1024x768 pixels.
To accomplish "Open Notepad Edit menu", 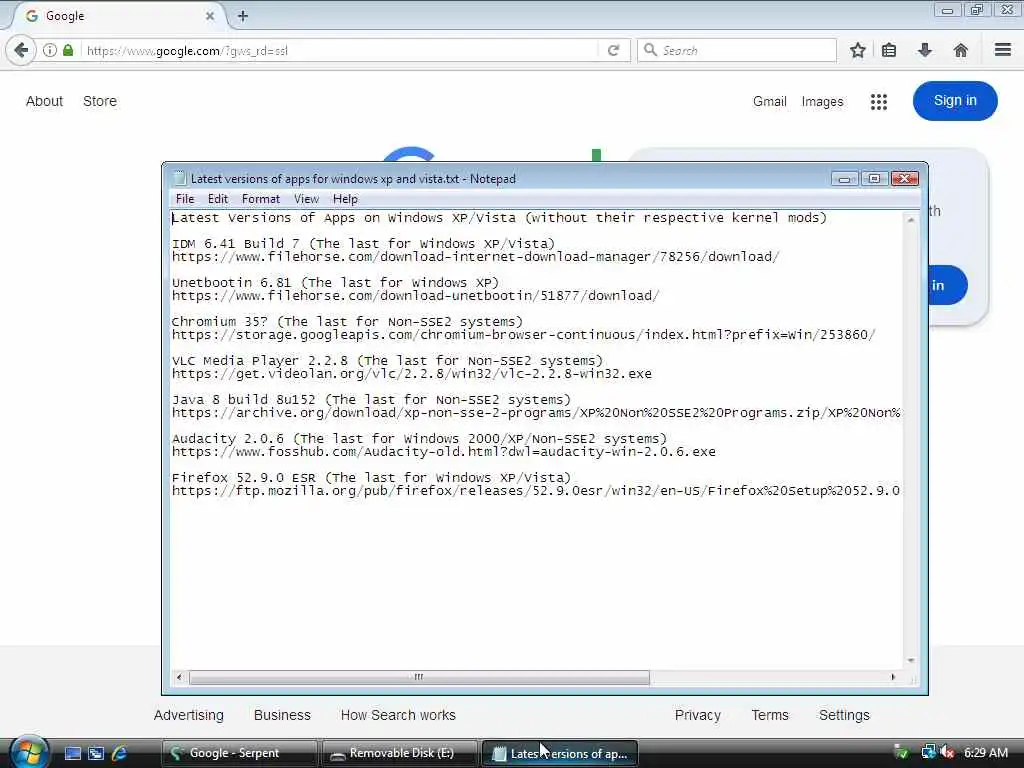I will point(217,199).
